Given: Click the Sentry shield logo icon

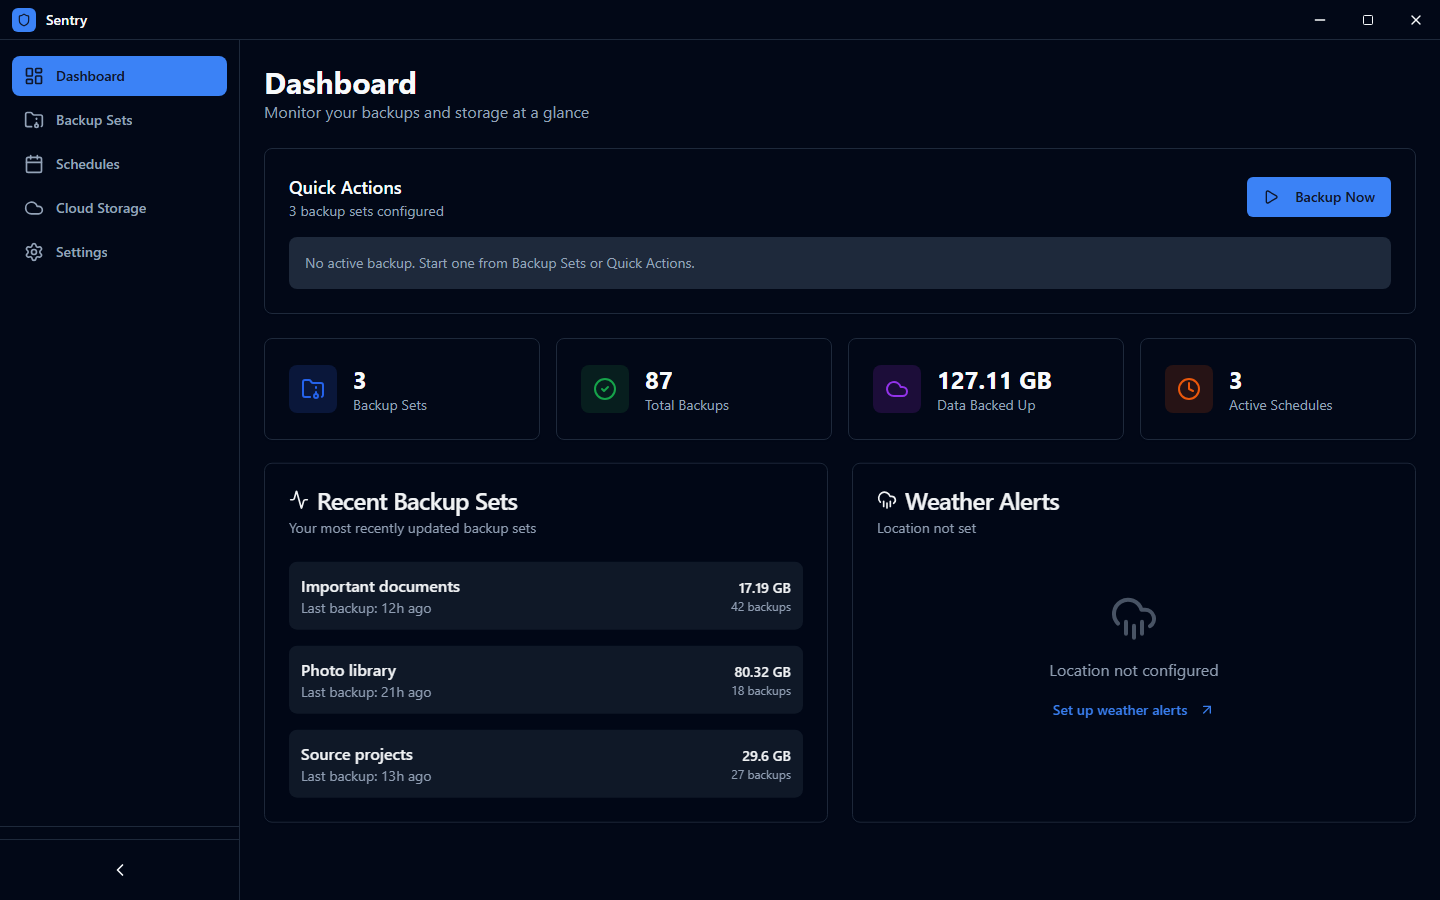Looking at the screenshot, I should pos(24,20).
